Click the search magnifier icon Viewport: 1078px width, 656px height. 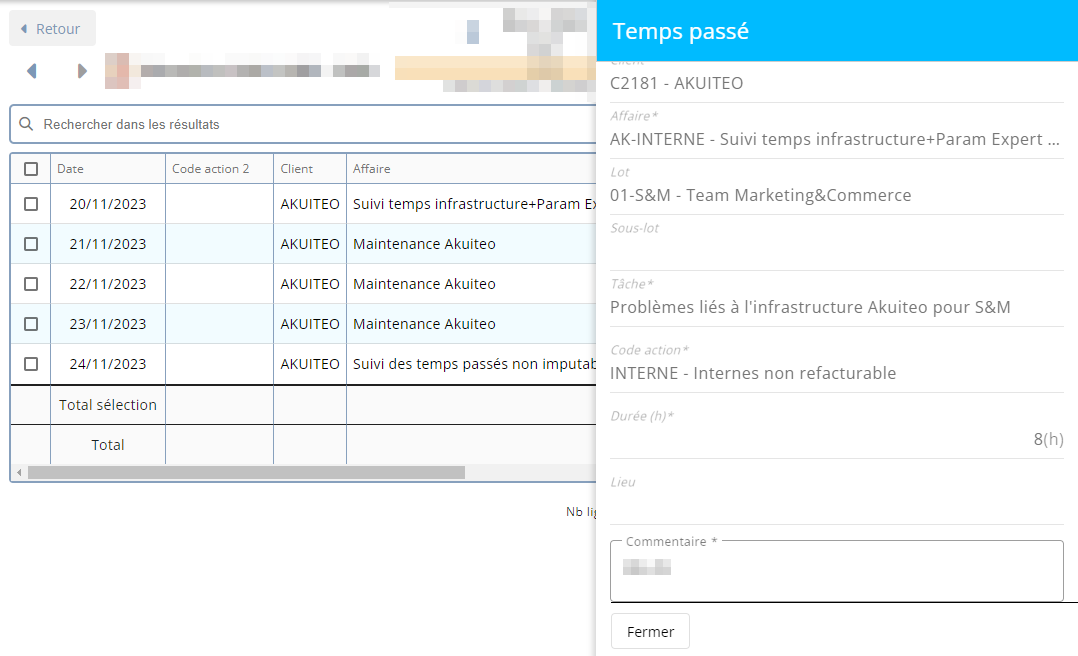26,124
